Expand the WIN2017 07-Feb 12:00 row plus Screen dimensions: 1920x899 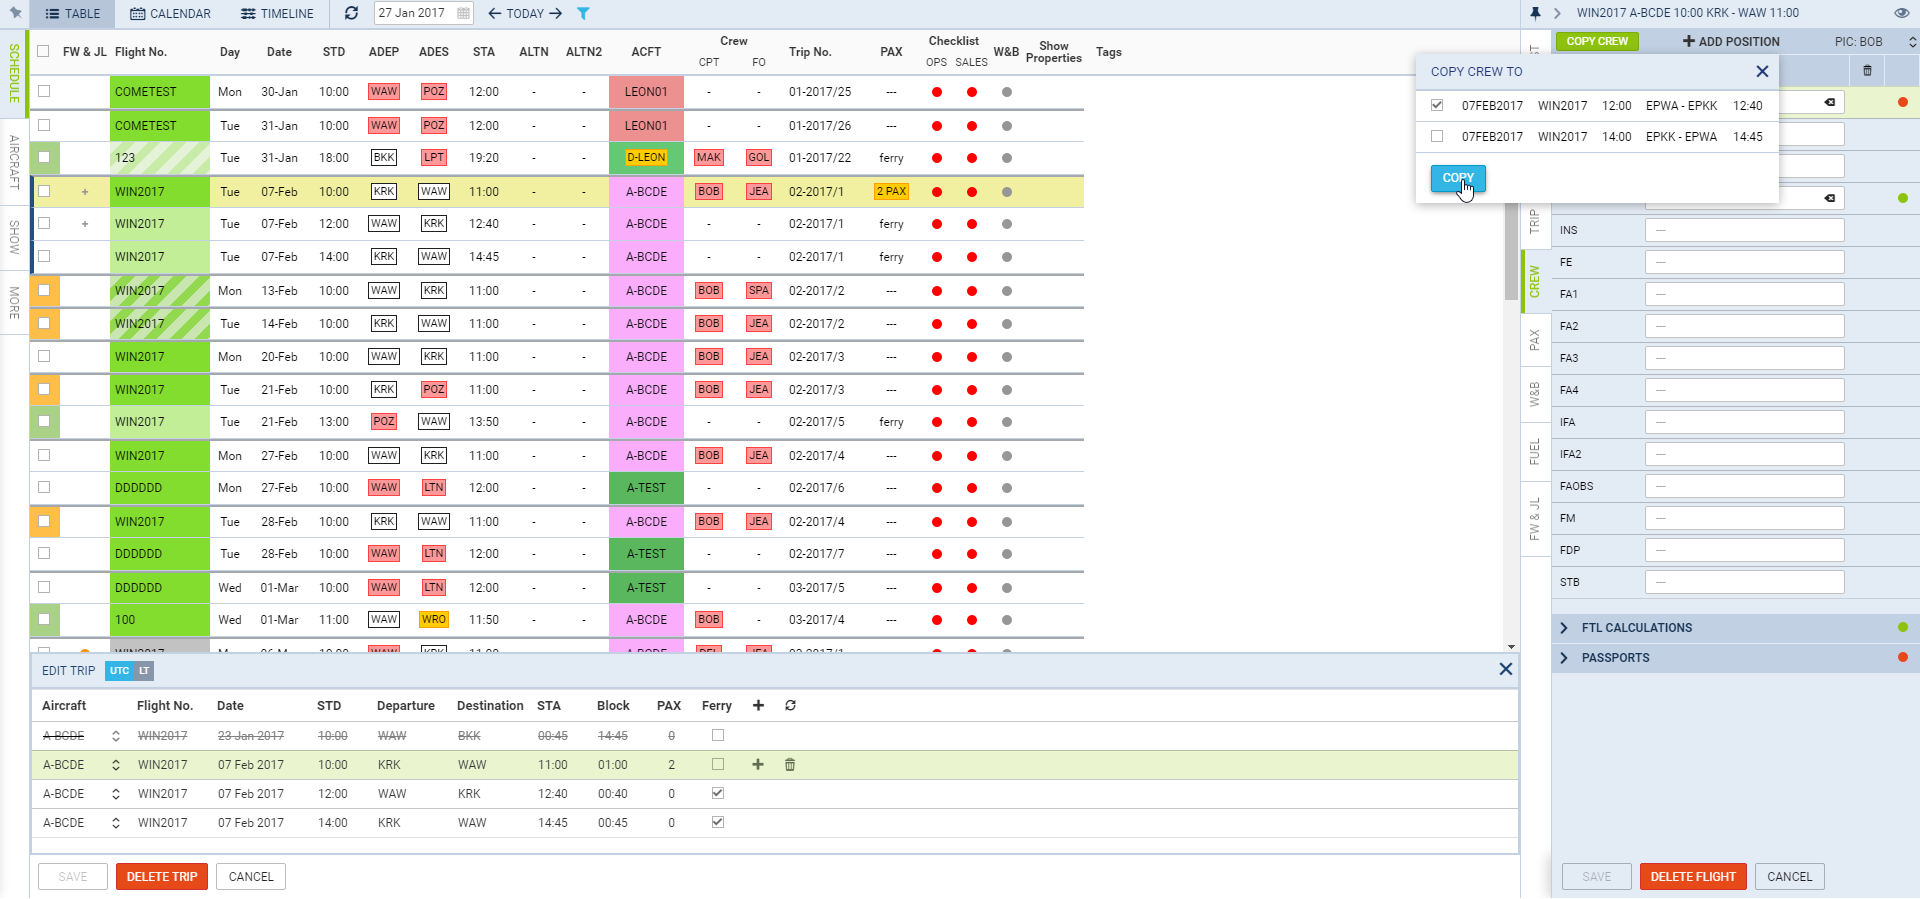85,224
